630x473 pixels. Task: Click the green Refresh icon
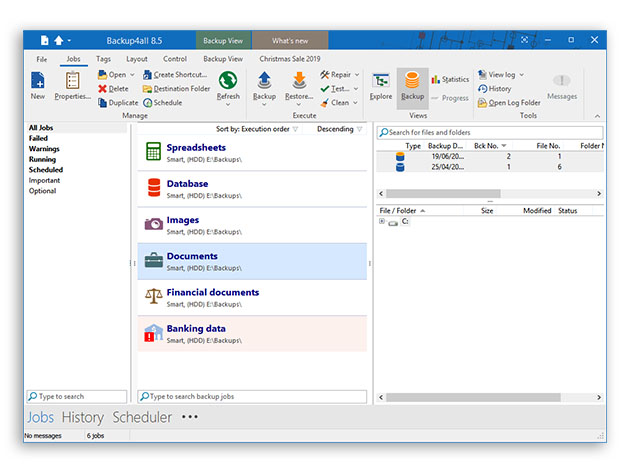tap(228, 83)
